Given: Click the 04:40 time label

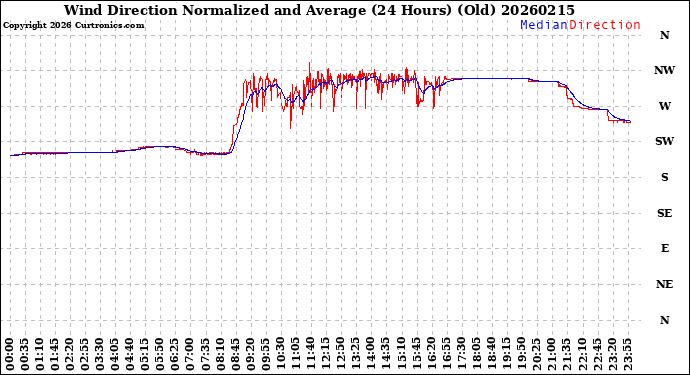Looking at the screenshot, I should click(130, 354).
